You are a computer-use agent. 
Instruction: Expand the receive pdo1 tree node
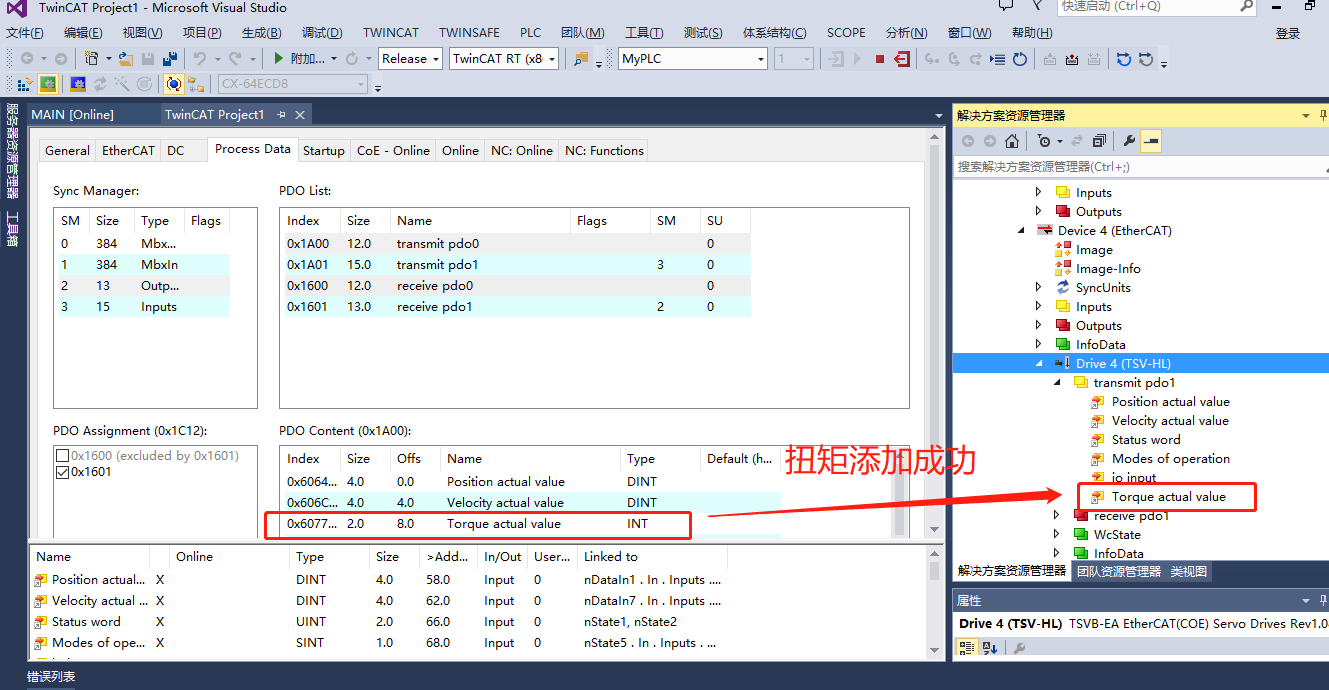[x=1057, y=515]
